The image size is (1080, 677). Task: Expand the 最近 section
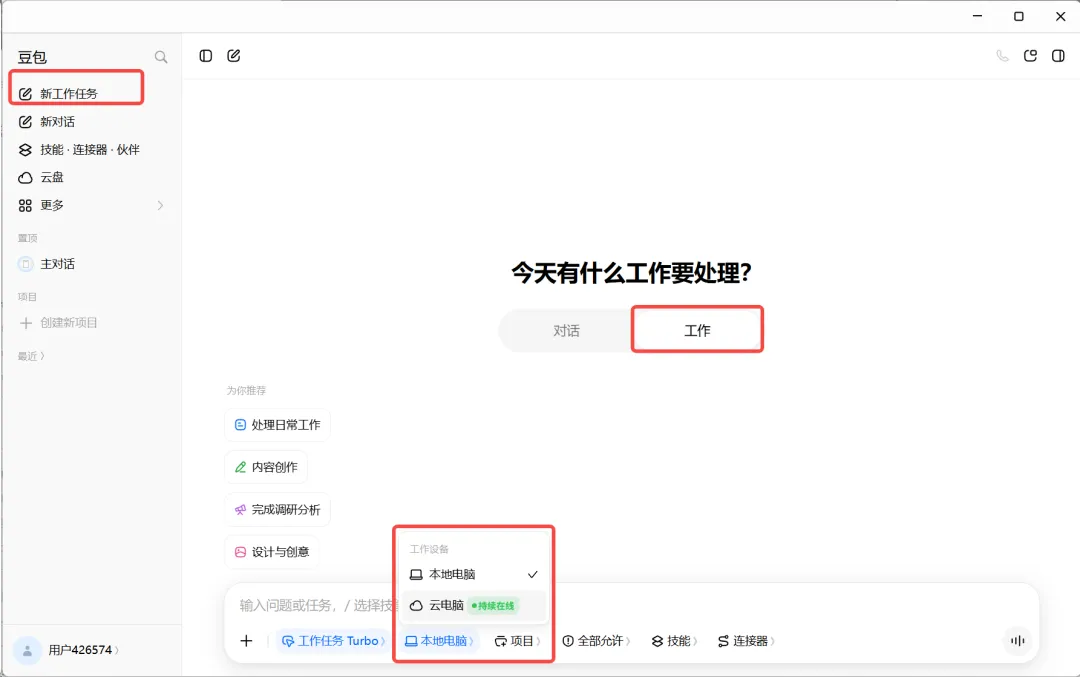point(31,356)
